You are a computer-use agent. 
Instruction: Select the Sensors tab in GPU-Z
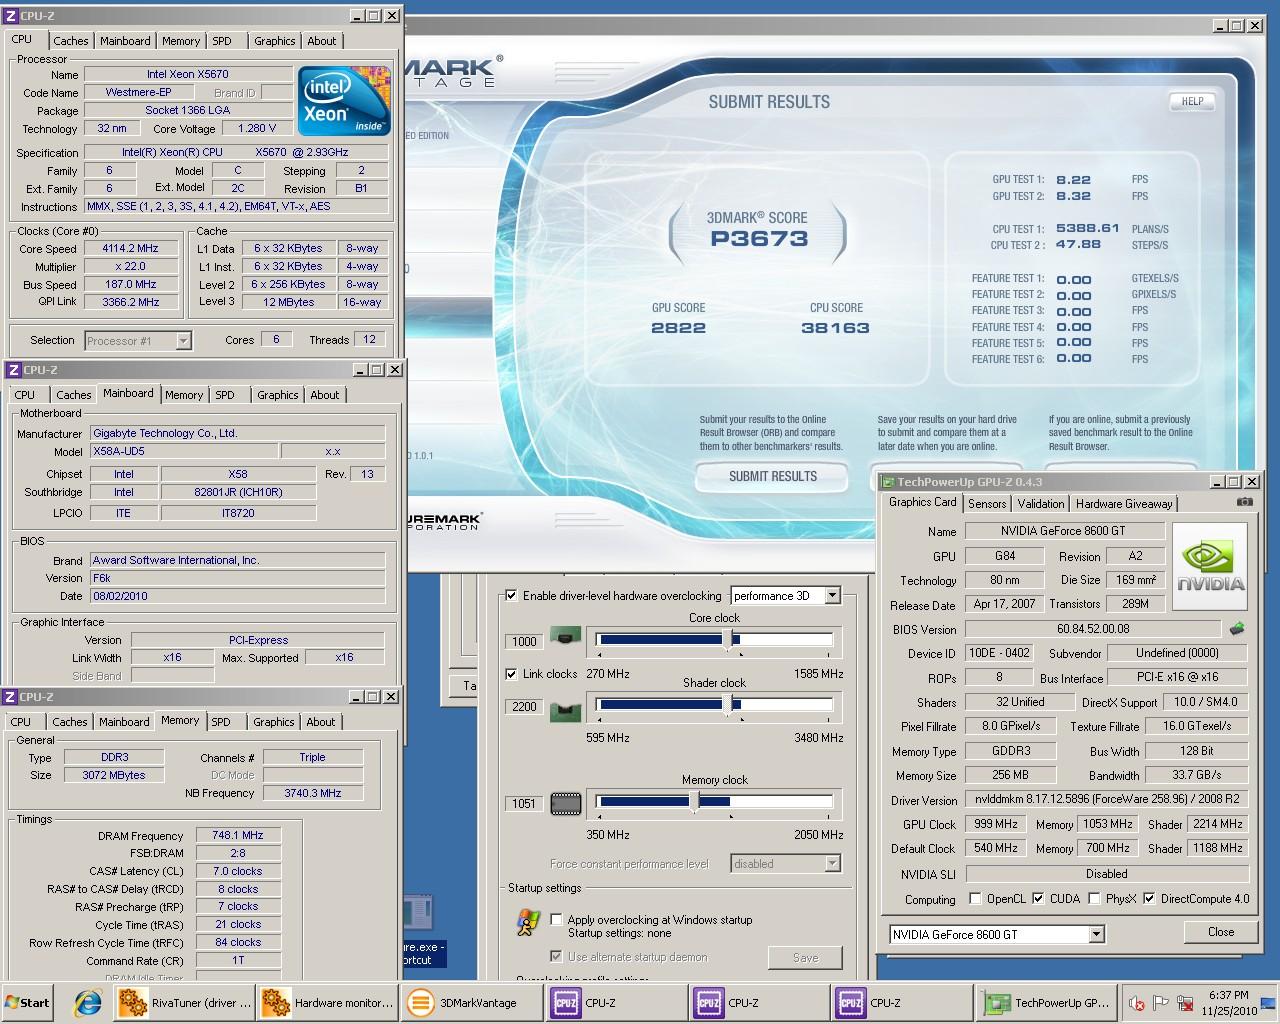pos(987,504)
